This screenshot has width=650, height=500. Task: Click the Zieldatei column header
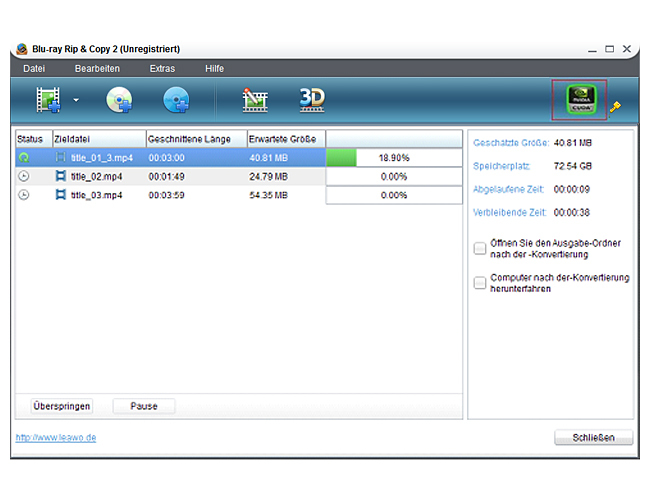(x=99, y=139)
